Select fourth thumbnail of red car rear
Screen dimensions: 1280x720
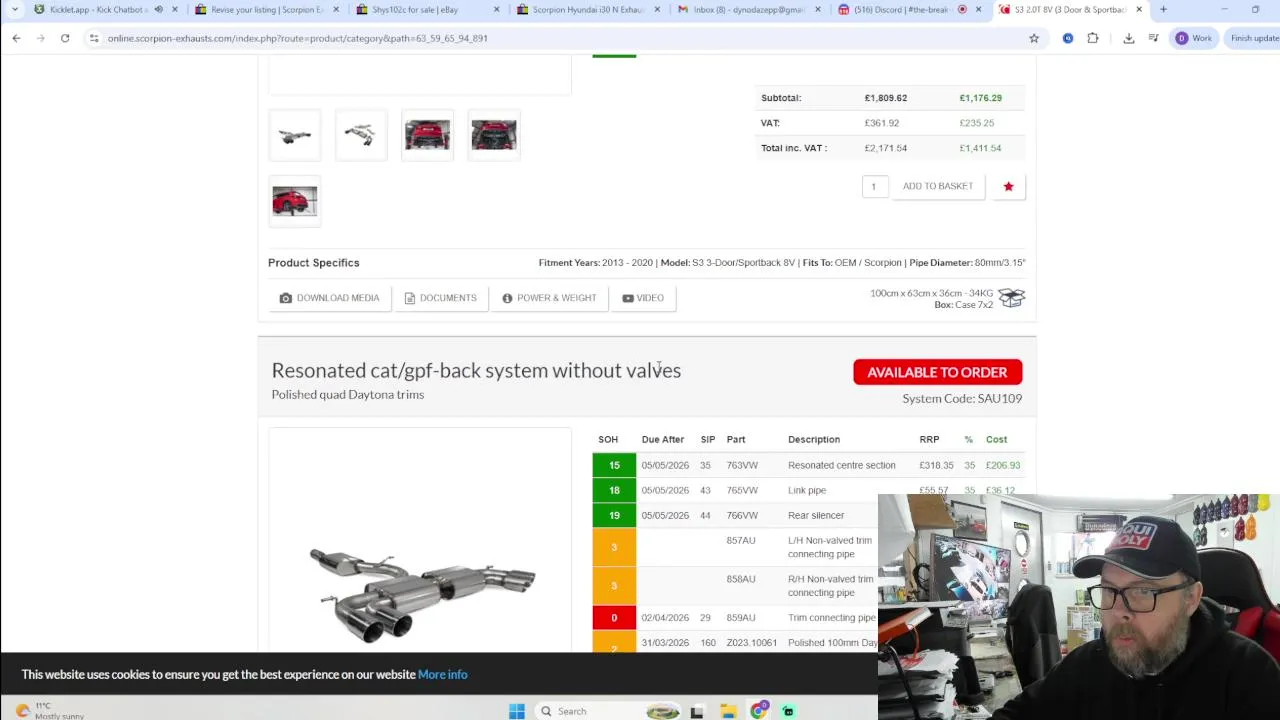(494, 135)
